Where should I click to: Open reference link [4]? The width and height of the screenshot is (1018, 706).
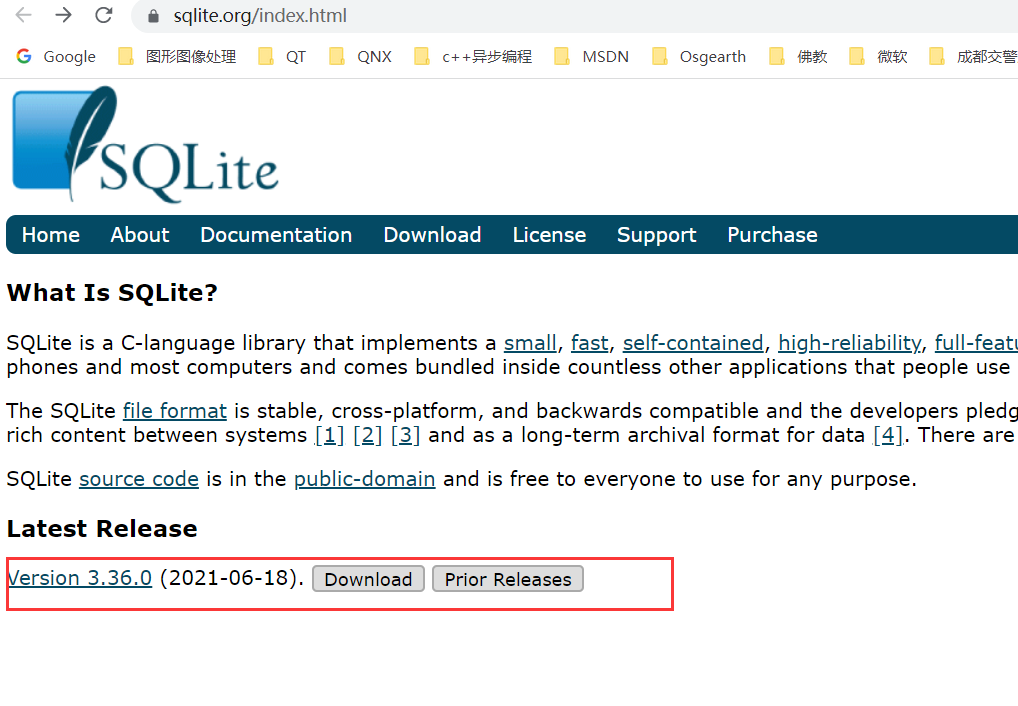click(x=888, y=435)
